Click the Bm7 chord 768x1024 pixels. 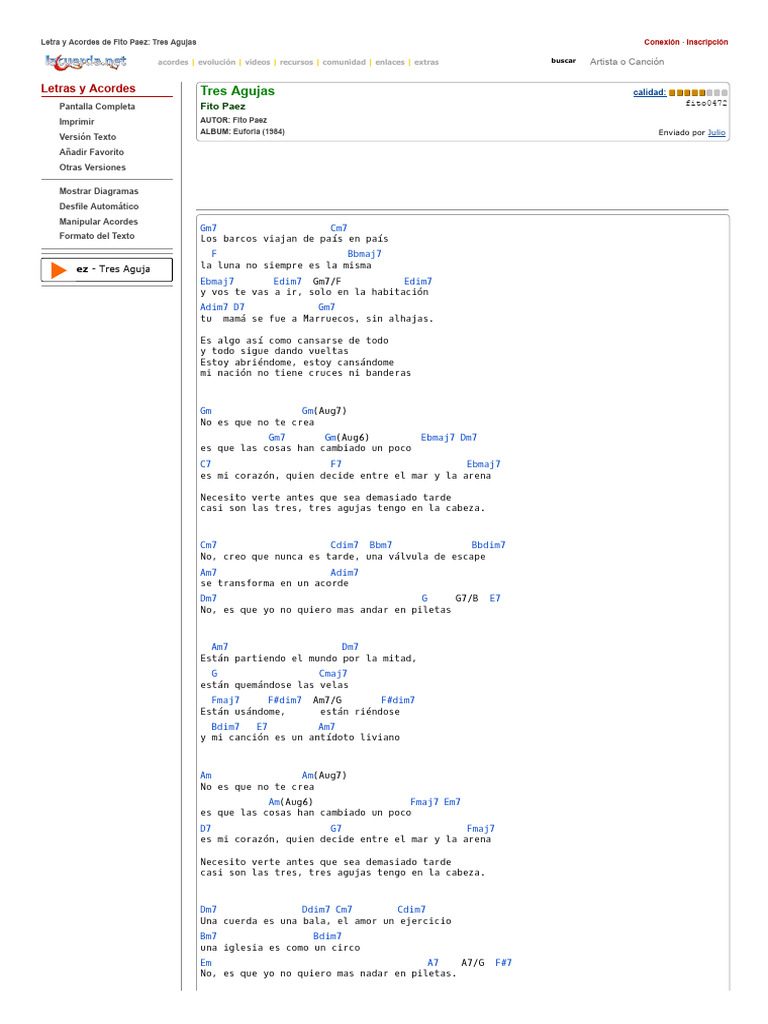click(x=208, y=936)
